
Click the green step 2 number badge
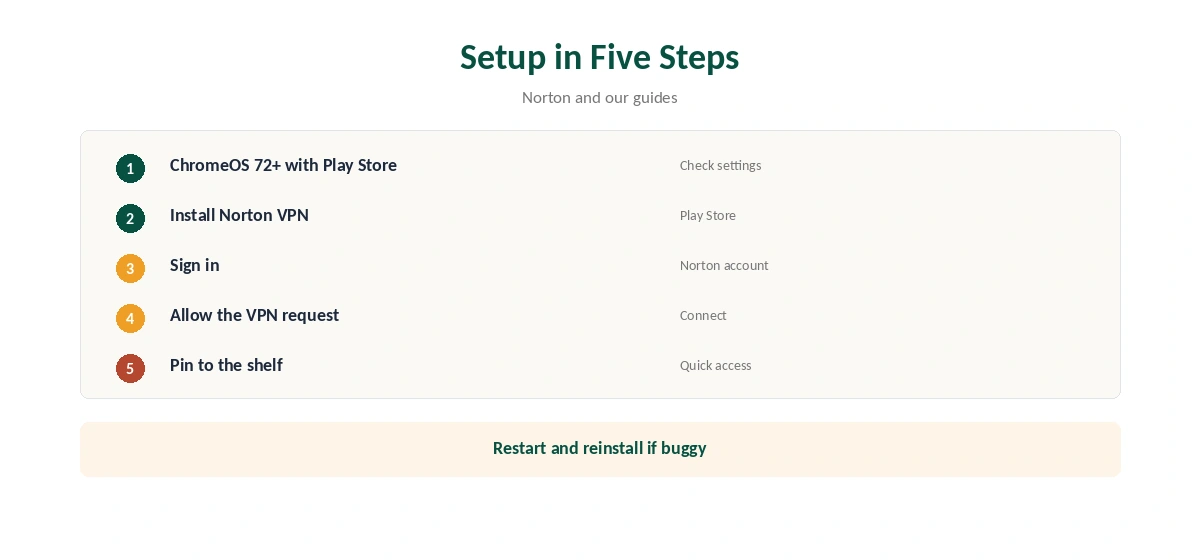tap(130, 218)
